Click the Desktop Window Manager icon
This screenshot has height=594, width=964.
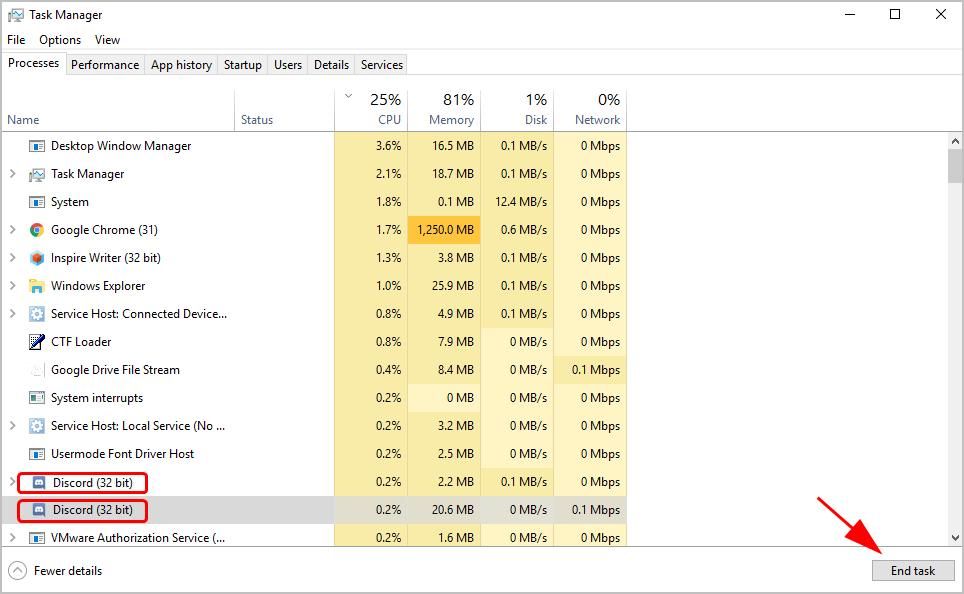point(37,146)
